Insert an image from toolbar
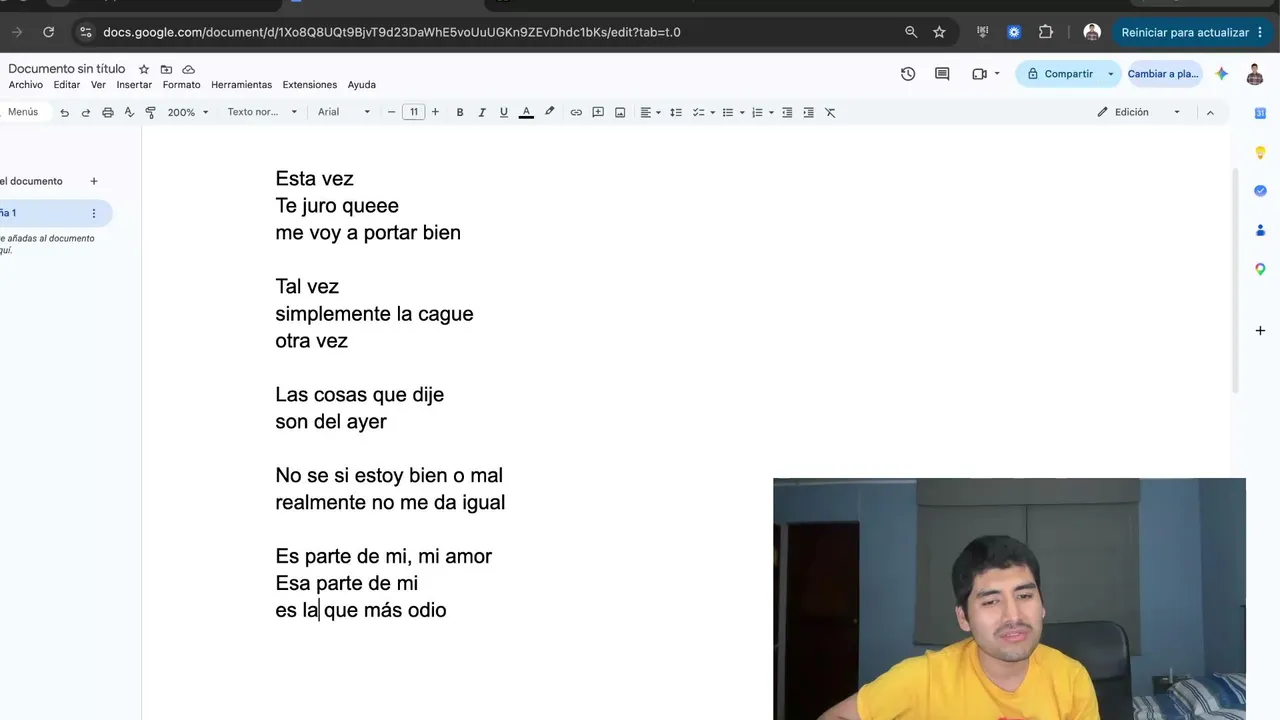The height and width of the screenshot is (720, 1280). (x=620, y=113)
